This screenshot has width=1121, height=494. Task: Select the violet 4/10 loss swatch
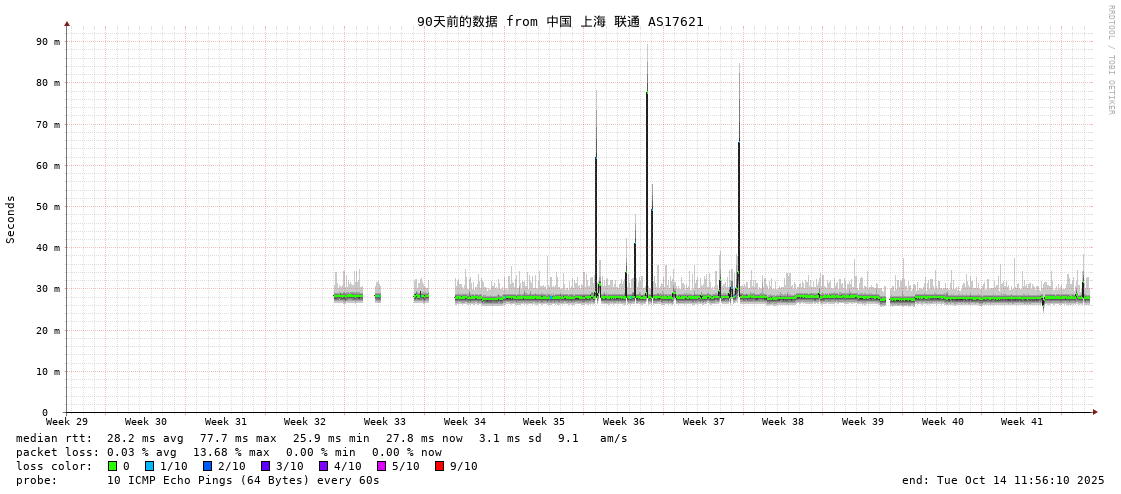point(323,466)
